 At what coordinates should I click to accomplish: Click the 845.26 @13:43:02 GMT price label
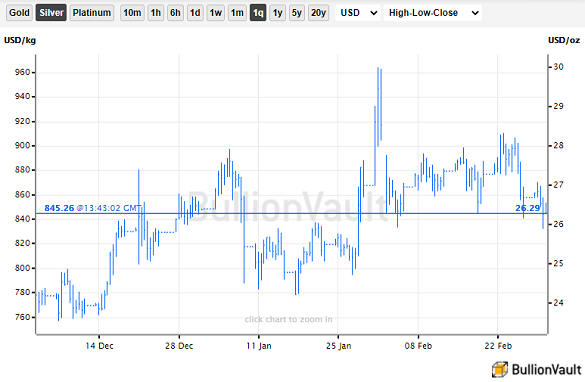pyautogui.click(x=93, y=208)
